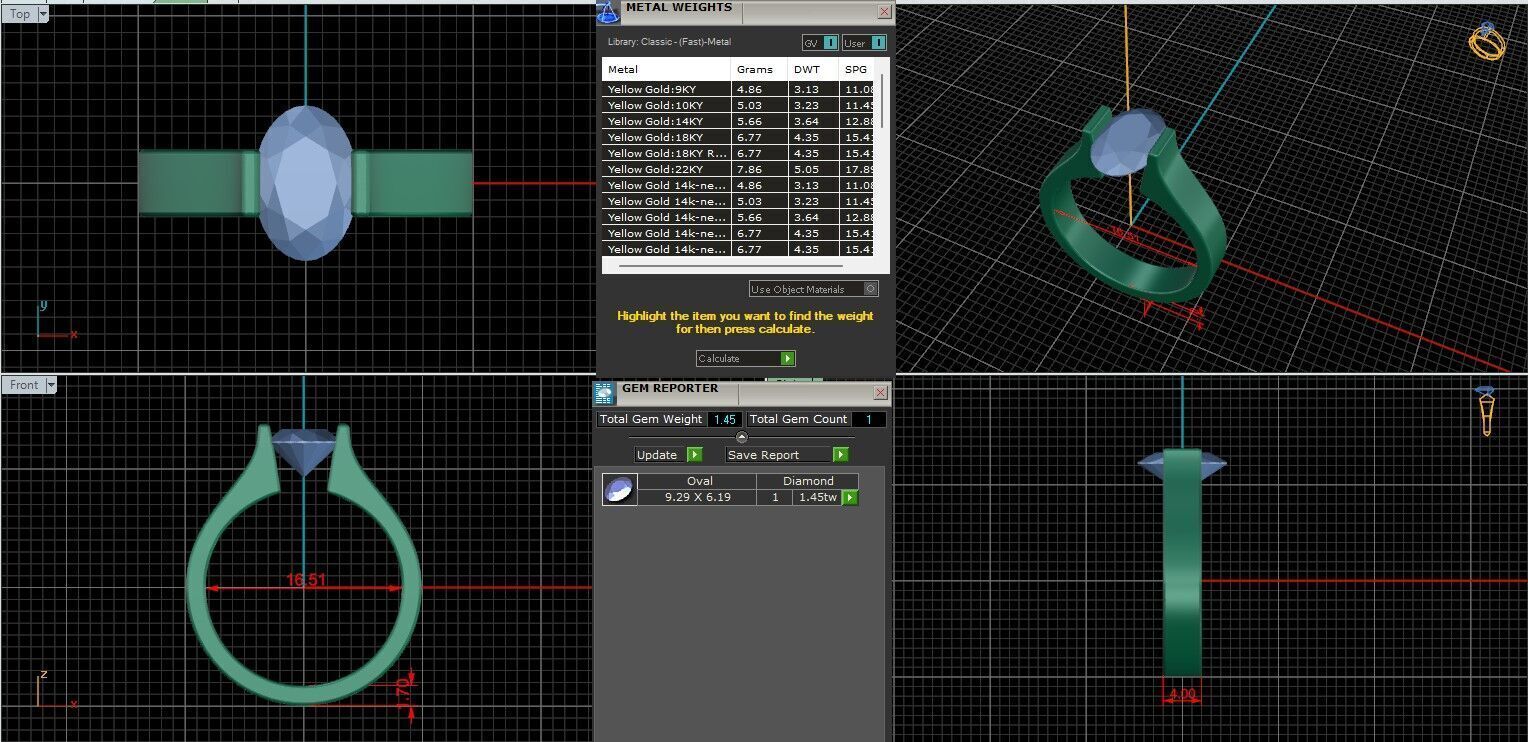This screenshot has width=1528, height=742.
Task: Select the Yellow Gold:9KY row
Action: pyautogui.click(x=740, y=89)
